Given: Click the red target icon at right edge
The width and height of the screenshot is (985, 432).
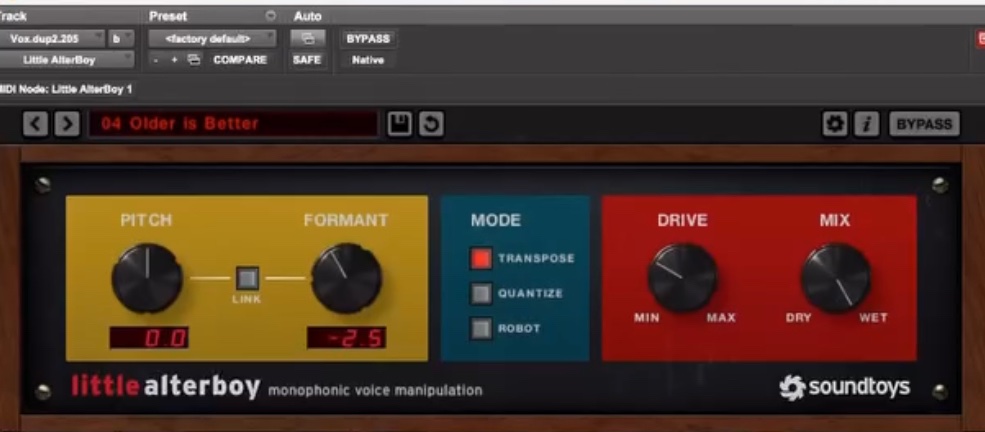Looking at the screenshot, I should coord(981,39).
